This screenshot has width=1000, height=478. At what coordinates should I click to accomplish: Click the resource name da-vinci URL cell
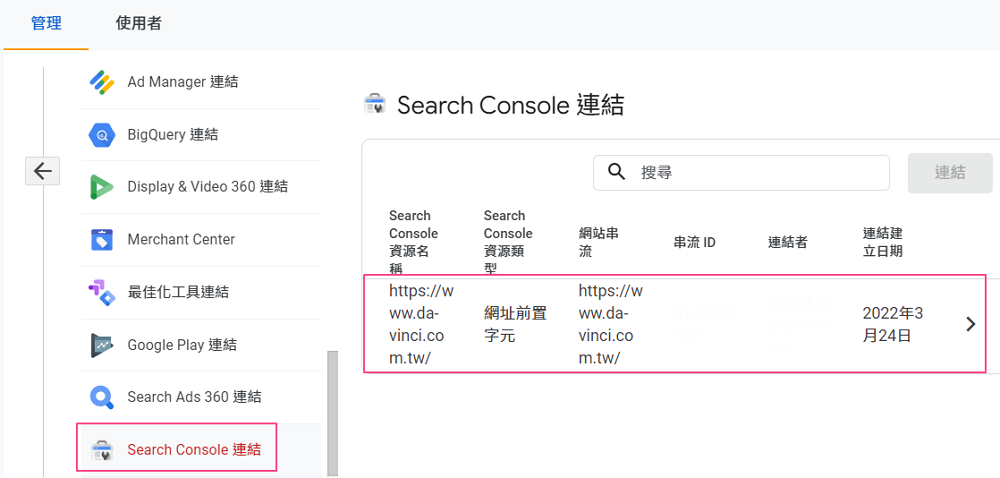[421, 324]
